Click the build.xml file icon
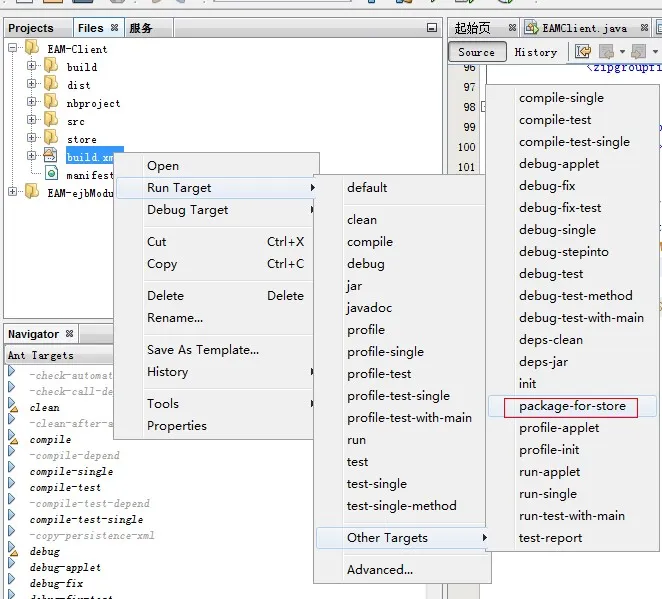662x599 pixels. pos(51,156)
